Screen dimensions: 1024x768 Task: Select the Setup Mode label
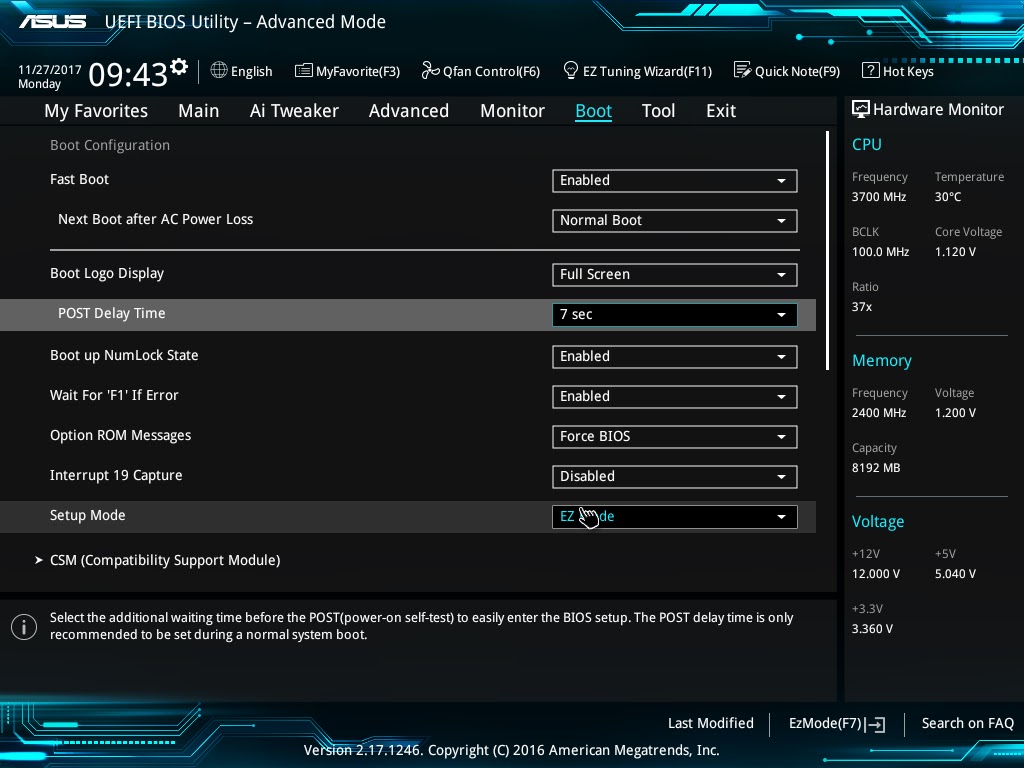[88, 515]
